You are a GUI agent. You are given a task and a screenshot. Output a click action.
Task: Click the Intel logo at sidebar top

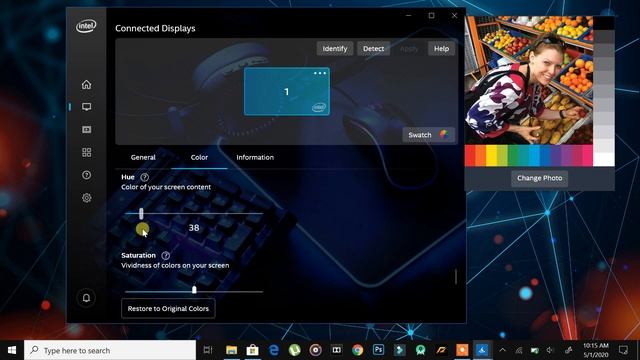click(x=86, y=27)
